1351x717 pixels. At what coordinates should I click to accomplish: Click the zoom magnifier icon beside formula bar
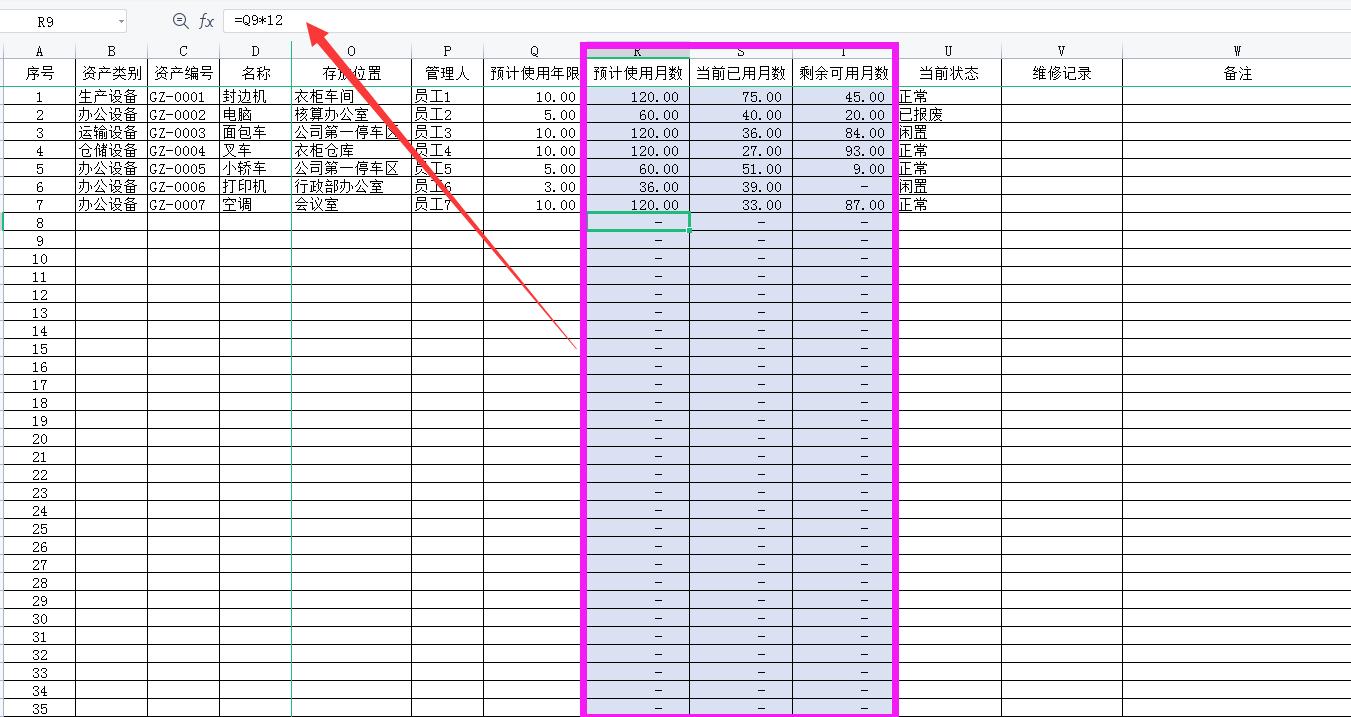point(179,22)
